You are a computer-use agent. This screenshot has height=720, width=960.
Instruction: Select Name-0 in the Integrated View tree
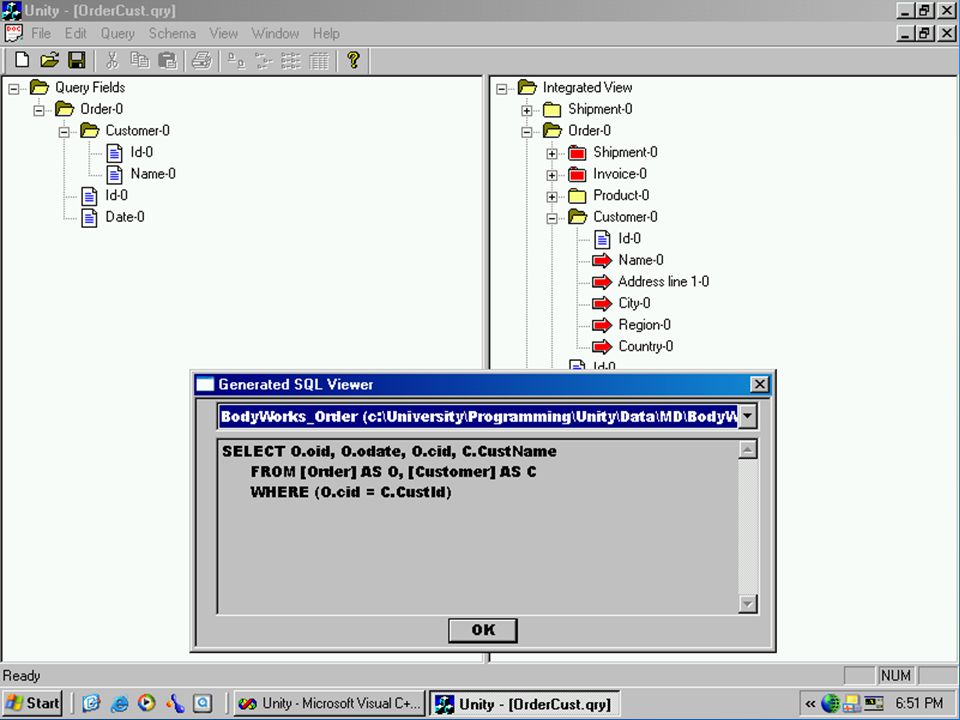tap(640, 260)
